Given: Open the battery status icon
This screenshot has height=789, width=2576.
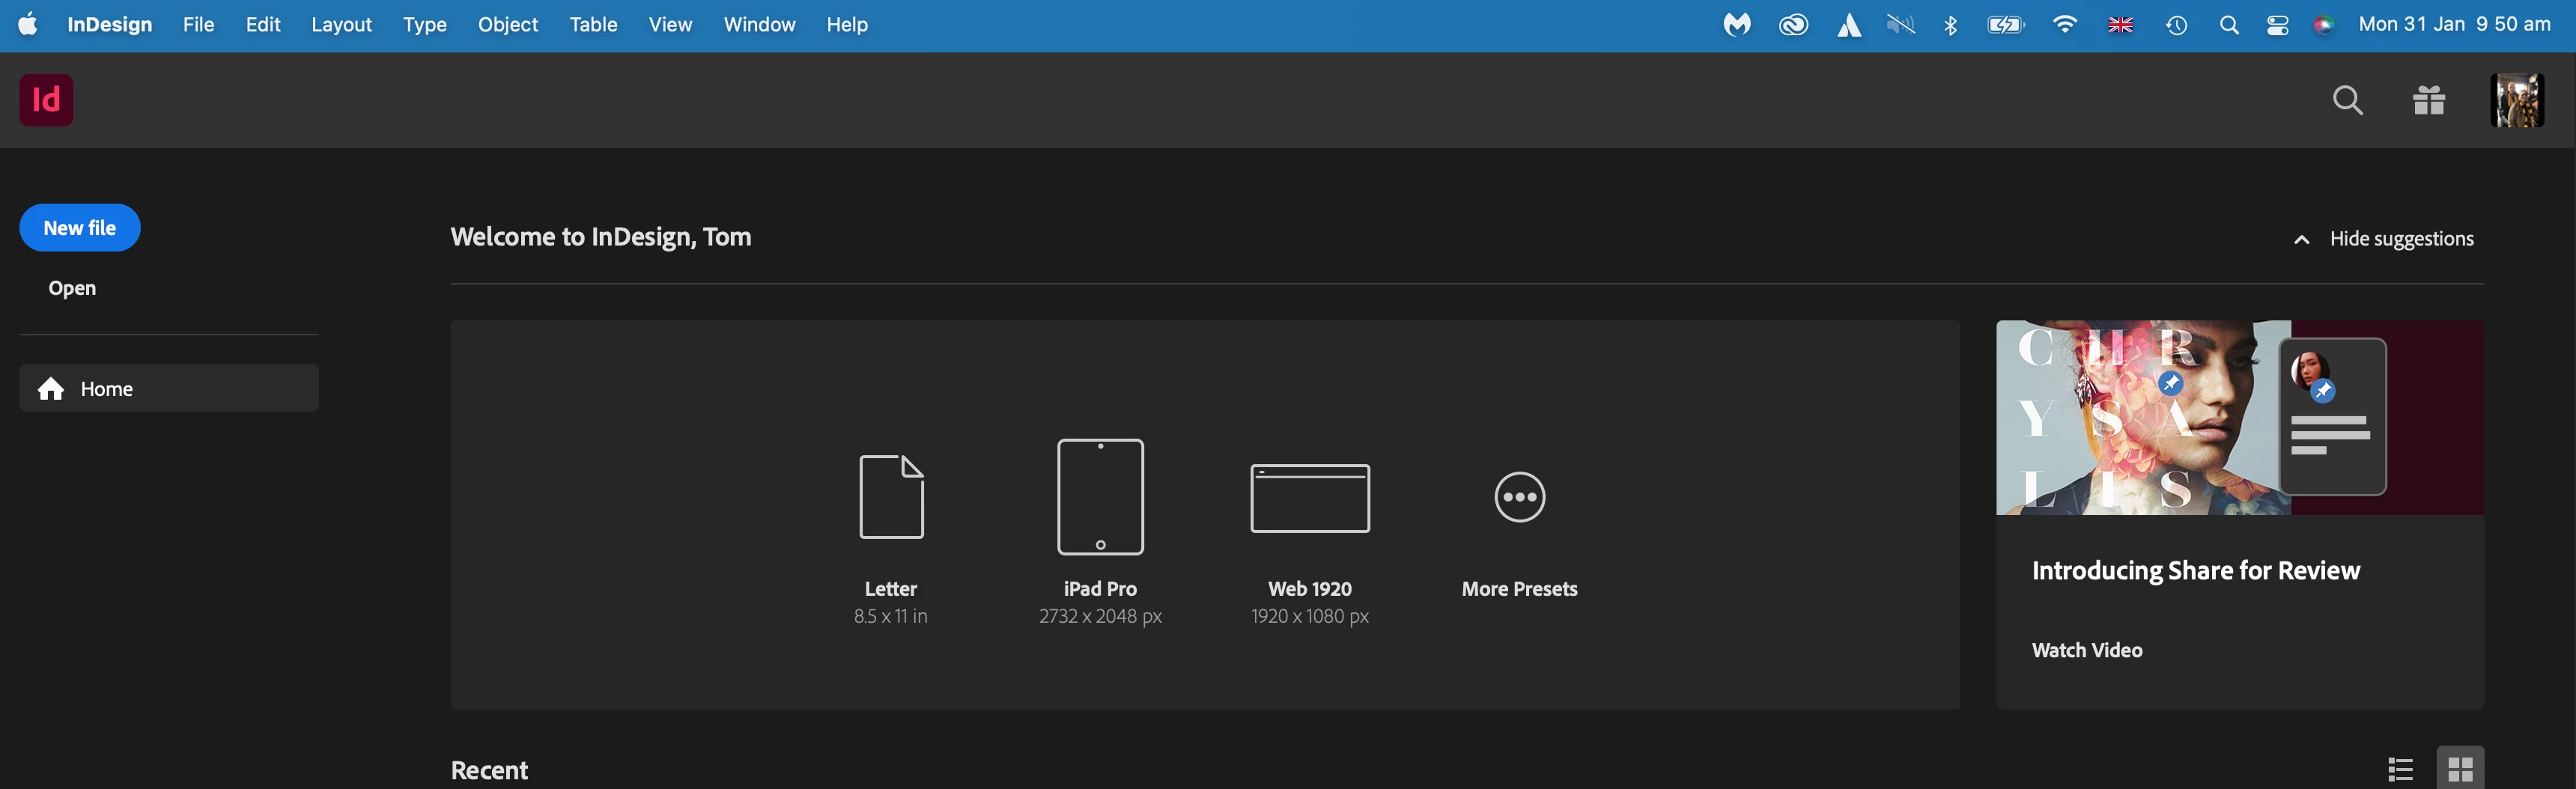Looking at the screenshot, I should (2006, 25).
